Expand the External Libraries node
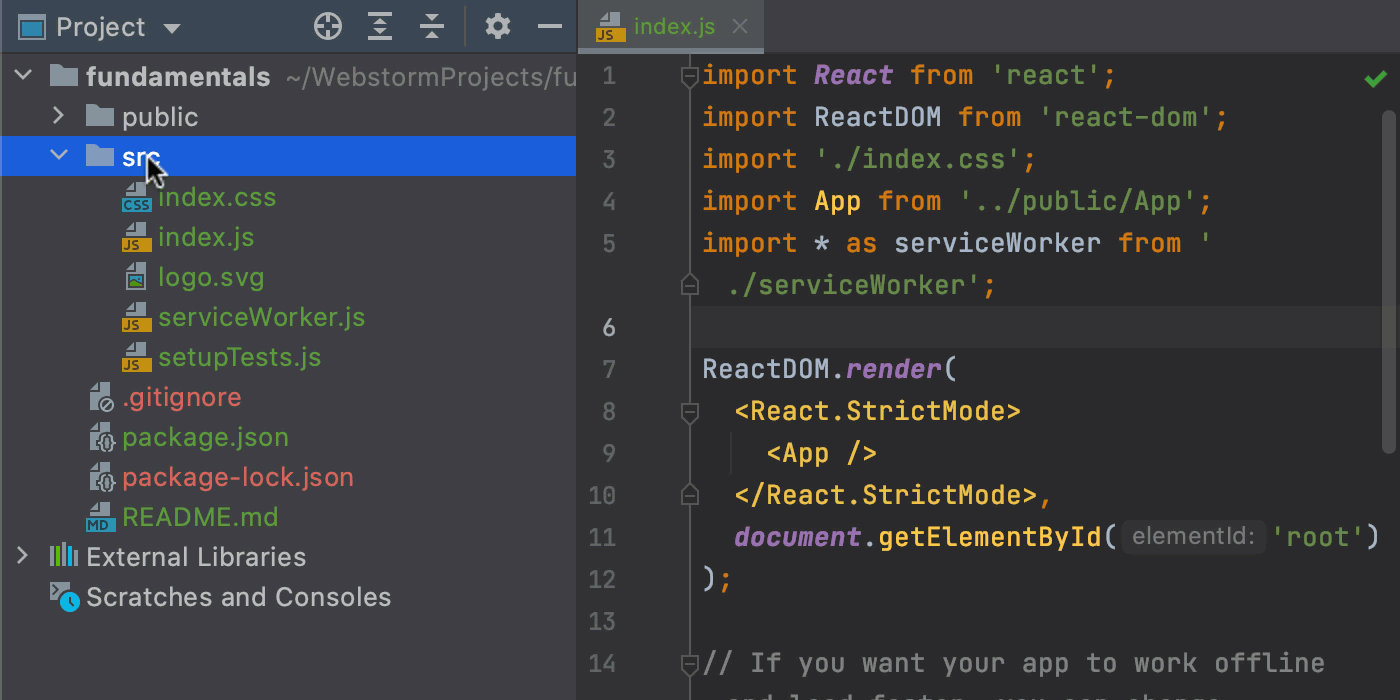The width and height of the screenshot is (1400, 700). pos(22,557)
